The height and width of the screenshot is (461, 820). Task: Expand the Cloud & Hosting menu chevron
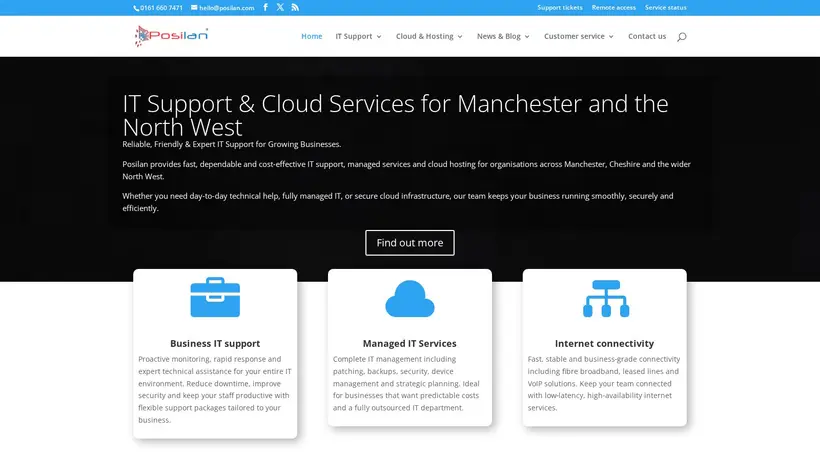pos(460,37)
